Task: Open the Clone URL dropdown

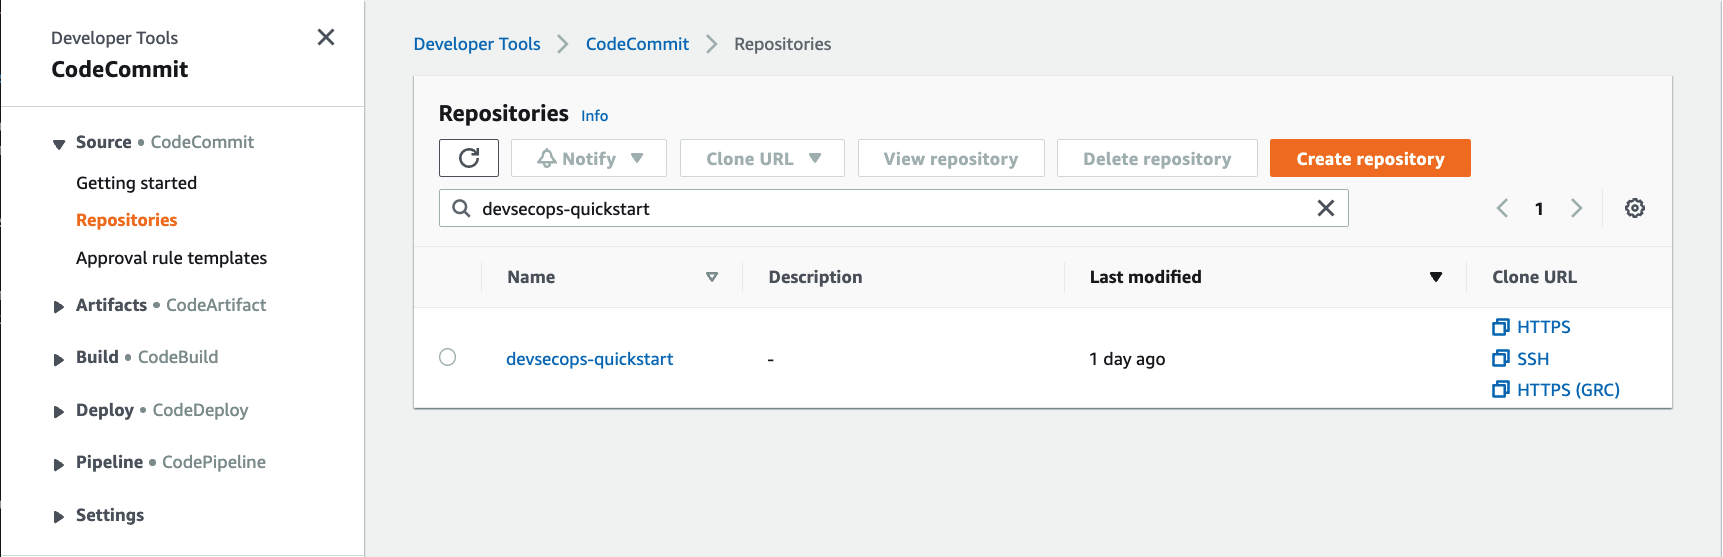Action: point(762,158)
